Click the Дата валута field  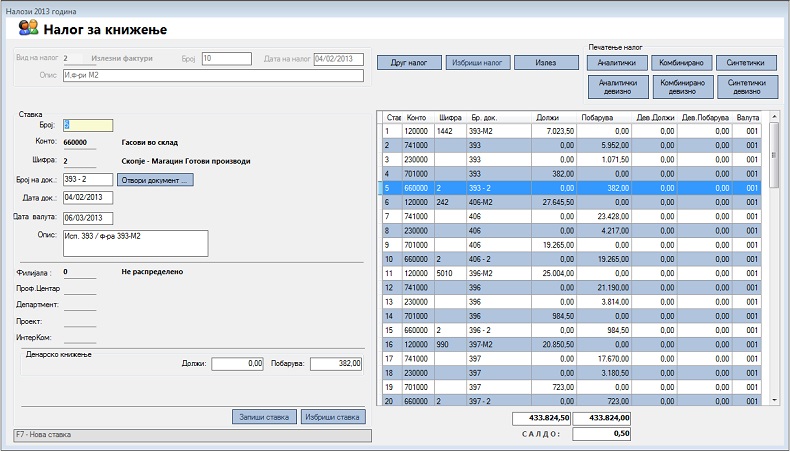[88, 218]
